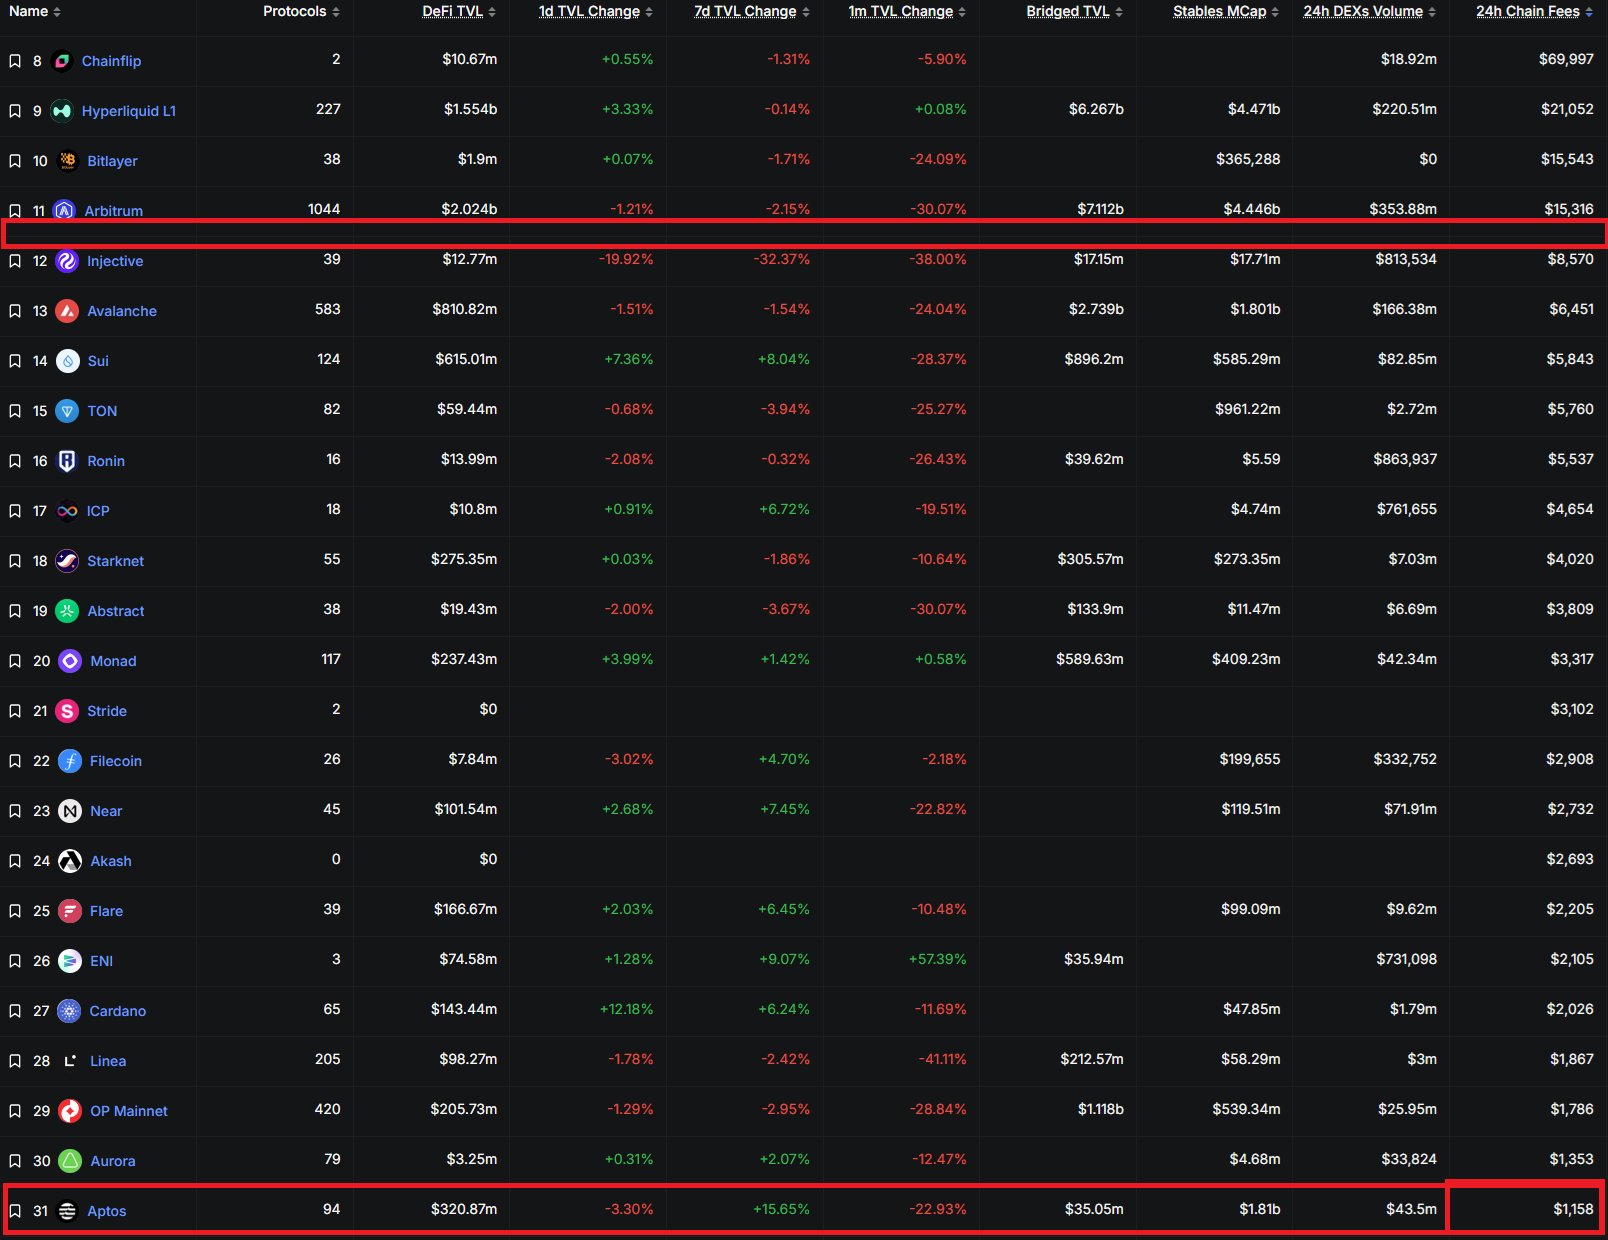Click the Akash chain logo
This screenshot has width=1608, height=1240.
[x=70, y=861]
